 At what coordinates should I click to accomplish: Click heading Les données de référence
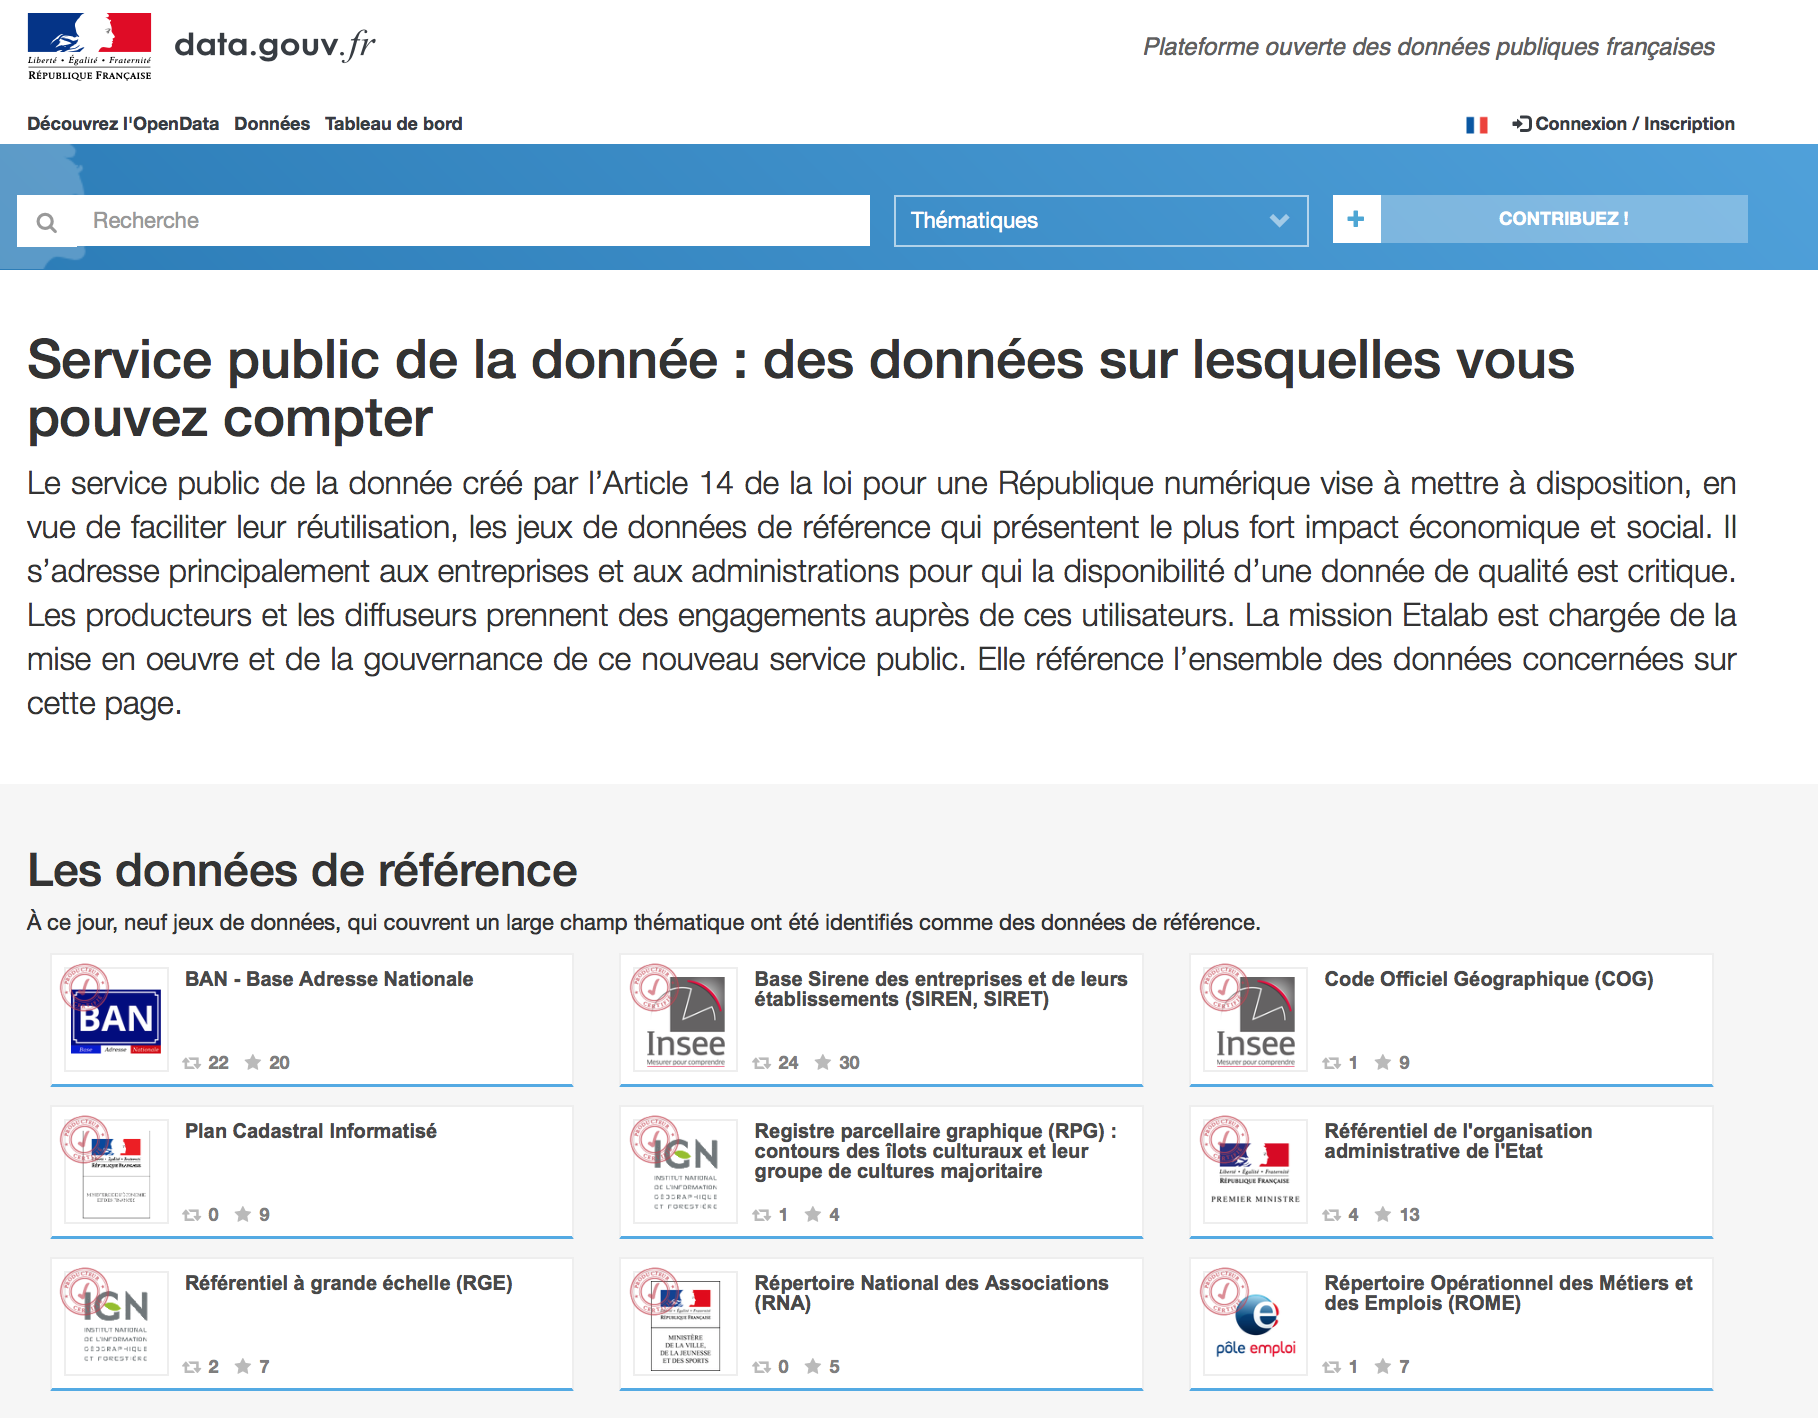302,870
